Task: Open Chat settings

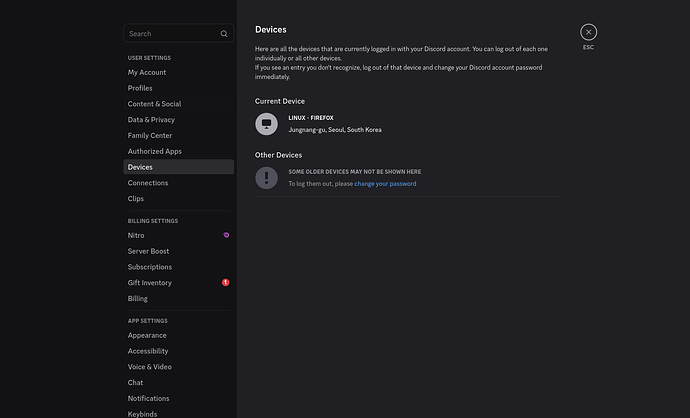Action: [178, 383]
